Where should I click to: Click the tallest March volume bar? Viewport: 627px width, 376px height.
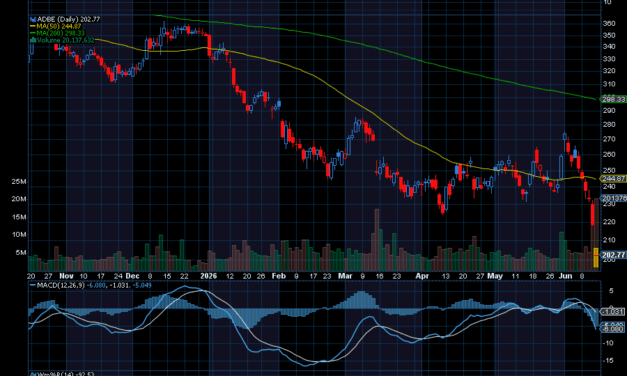pos(376,240)
